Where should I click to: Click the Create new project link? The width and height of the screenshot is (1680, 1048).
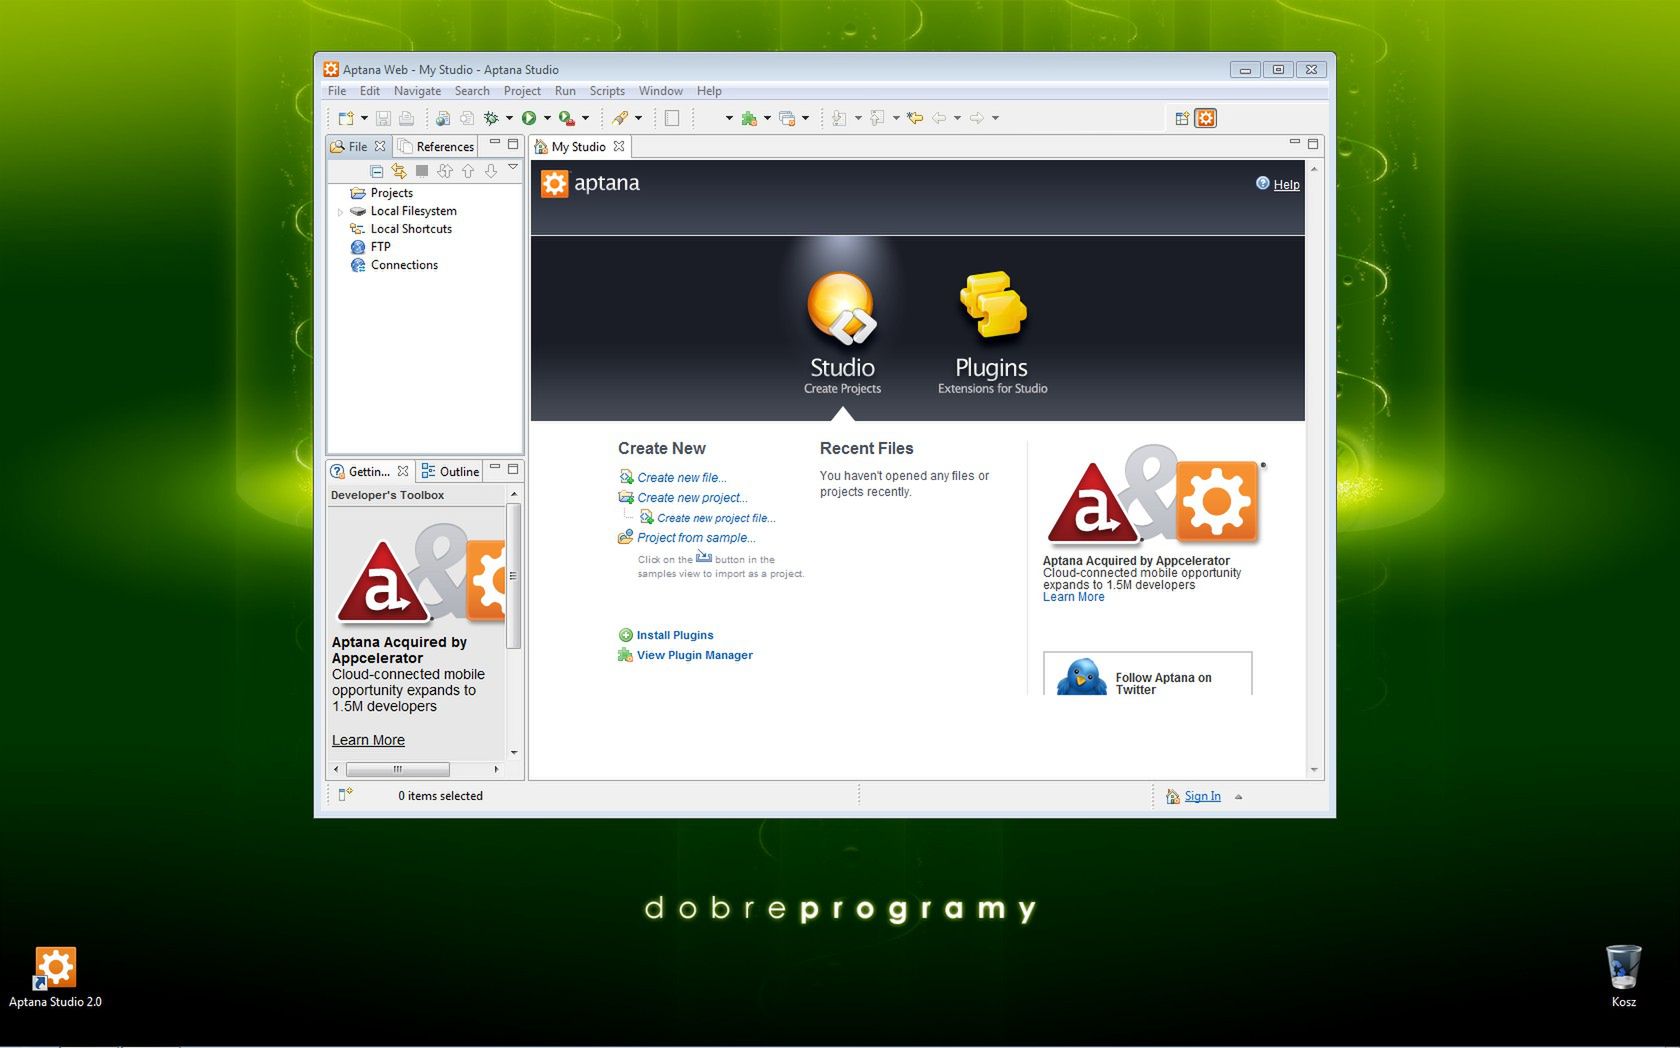point(692,498)
